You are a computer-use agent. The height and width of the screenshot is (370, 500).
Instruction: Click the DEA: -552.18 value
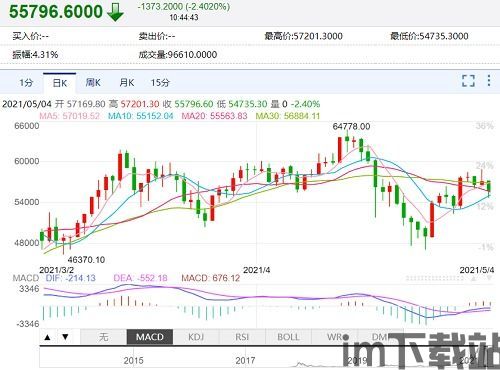tap(140, 278)
